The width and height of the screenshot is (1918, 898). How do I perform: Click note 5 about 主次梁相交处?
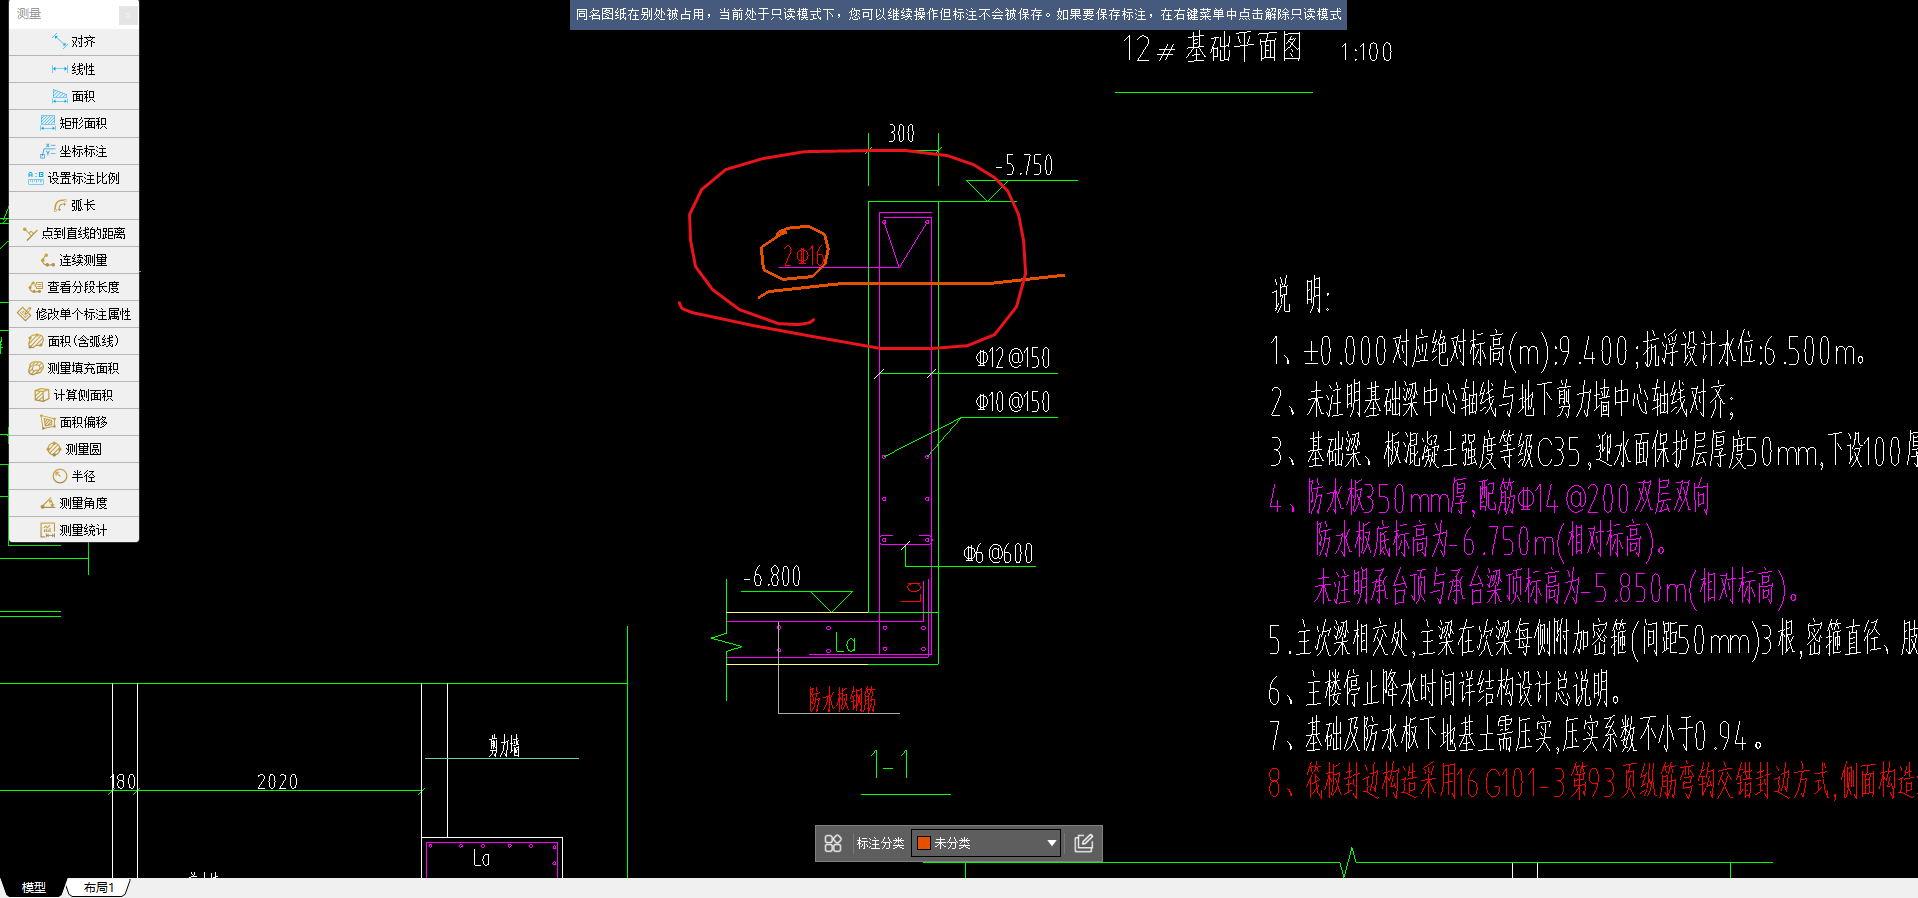pyautogui.click(x=1593, y=638)
